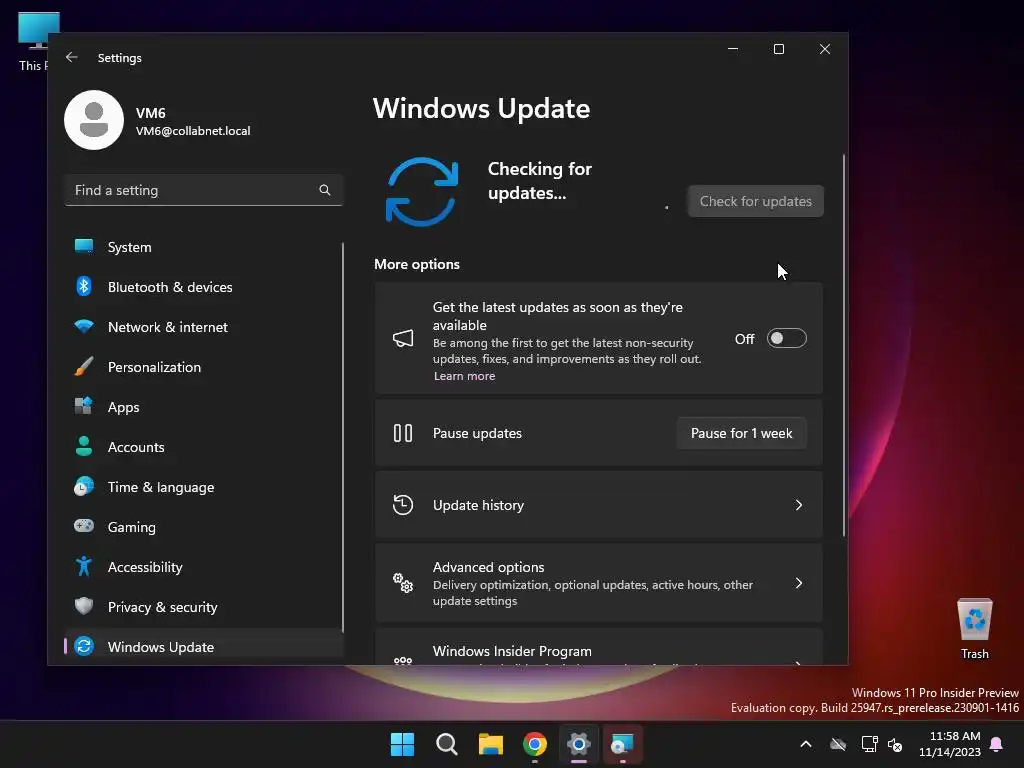Click the Update history row label
Viewport: 1024px width, 768px height.
tap(478, 505)
